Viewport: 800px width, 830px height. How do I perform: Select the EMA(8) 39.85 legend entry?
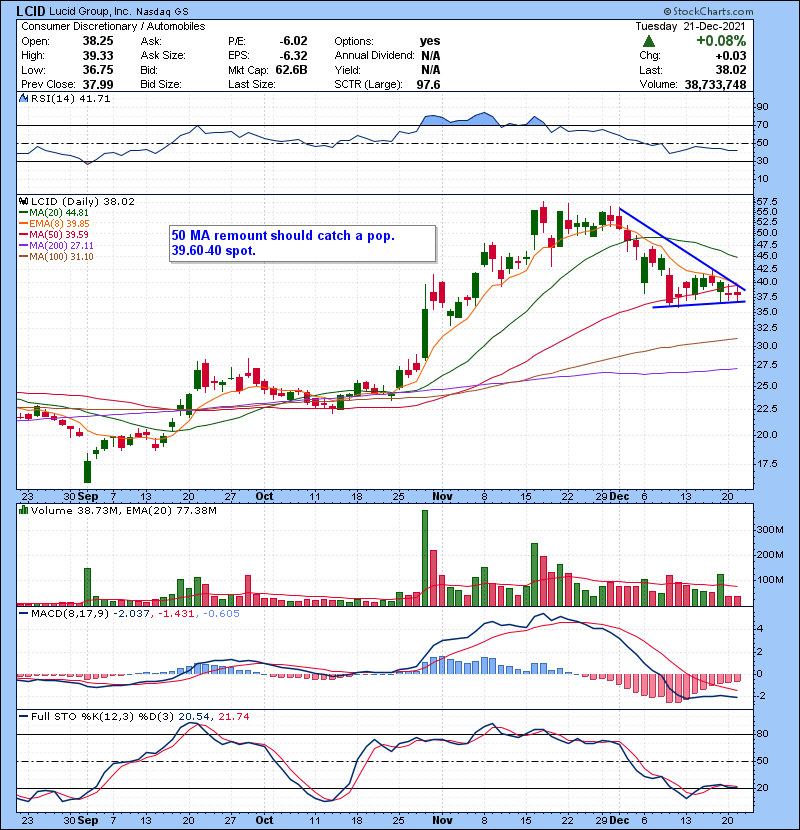click(54, 224)
